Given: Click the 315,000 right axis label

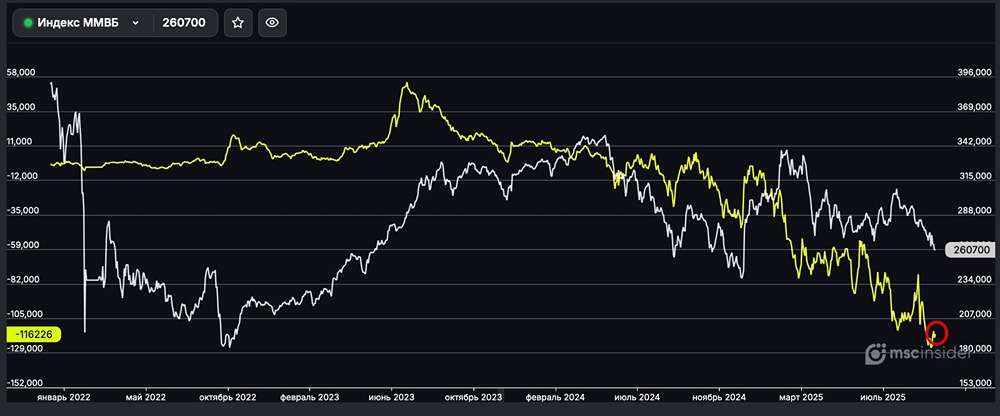Looking at the screenshot, I should tap(974, 177).
